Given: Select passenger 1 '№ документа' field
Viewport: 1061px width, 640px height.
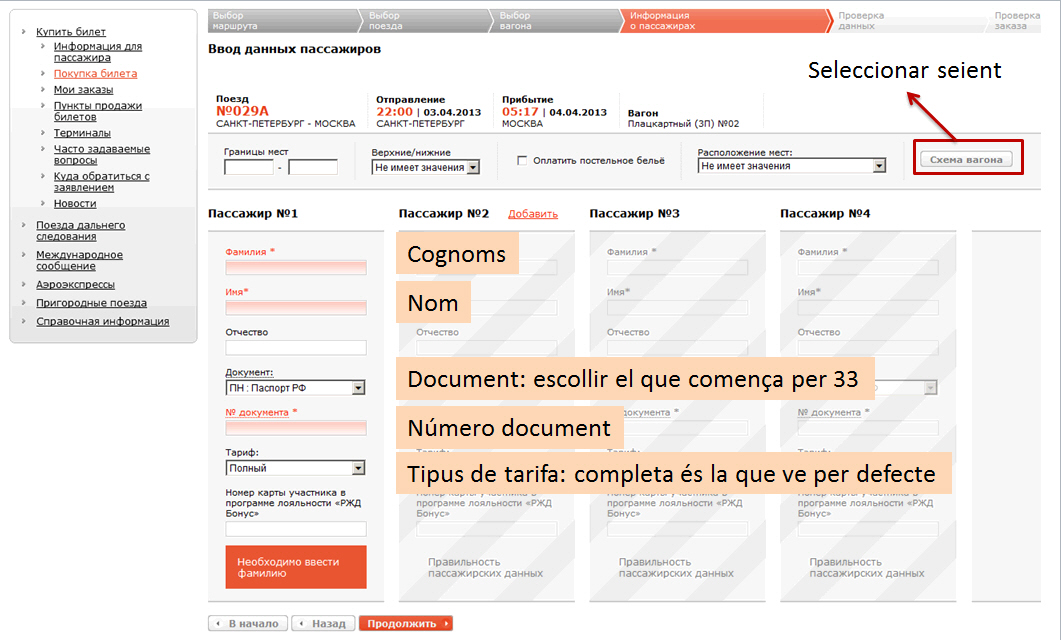Looking at the screenshot, I should click(x=296, y=428).
